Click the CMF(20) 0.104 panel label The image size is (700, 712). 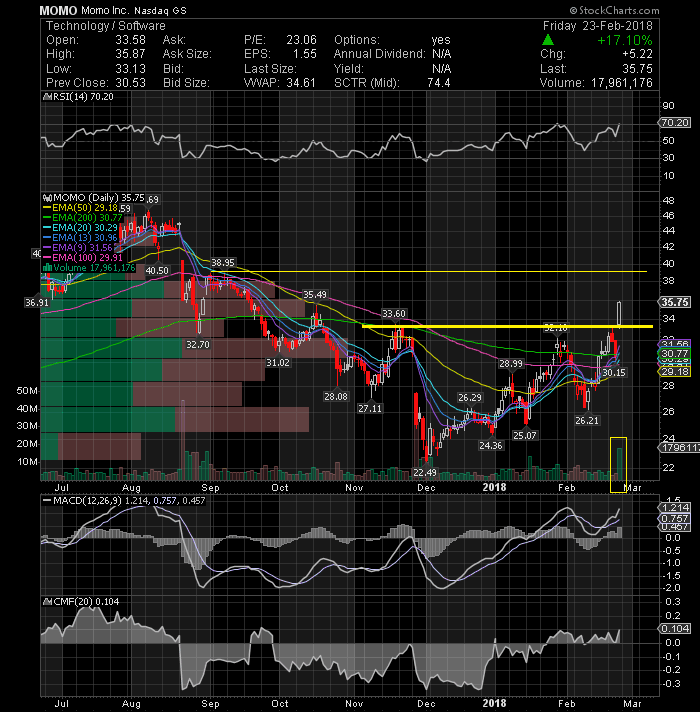86,602
